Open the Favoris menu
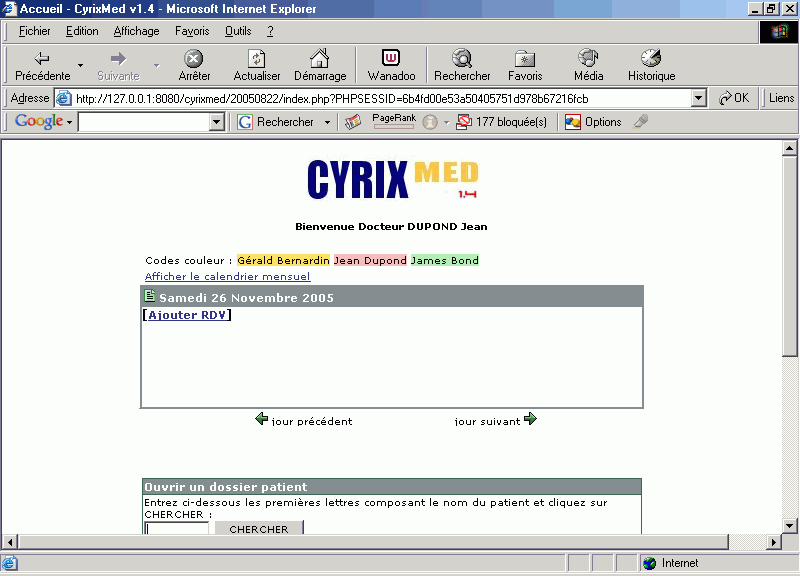Image resolution: width=800 pixels, height=576 pixels. coord(192,31)
